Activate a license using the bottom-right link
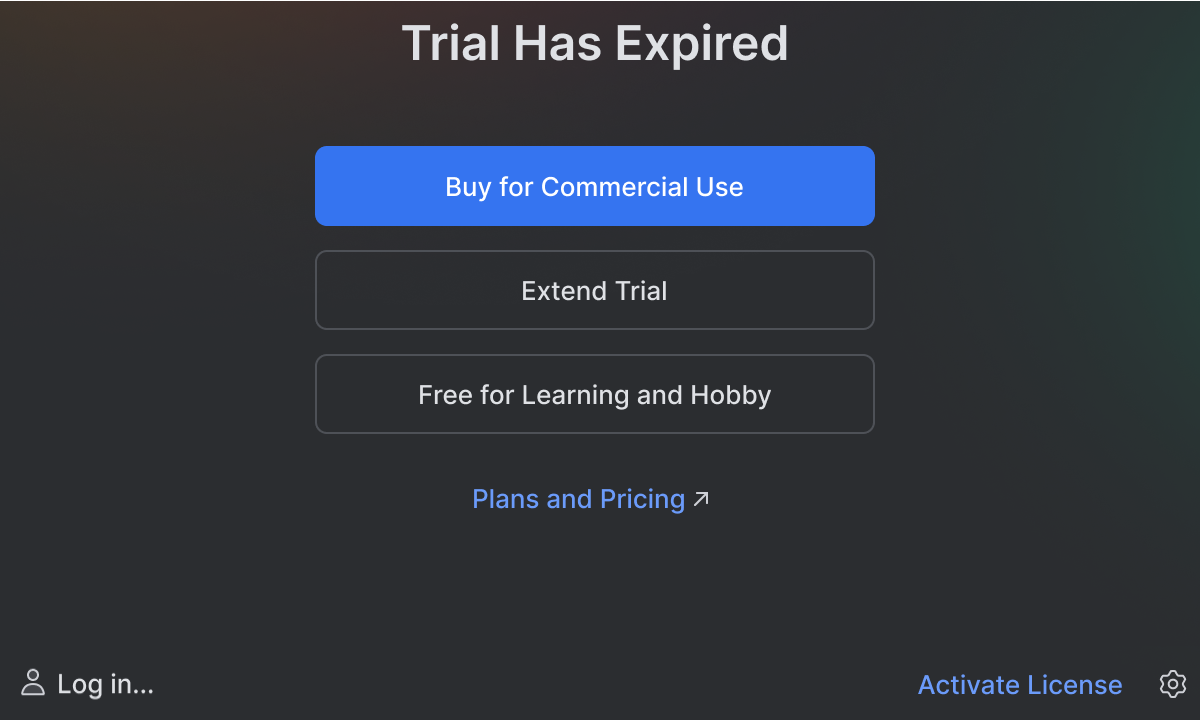The image size is (1200, 720). point(1020,684)
